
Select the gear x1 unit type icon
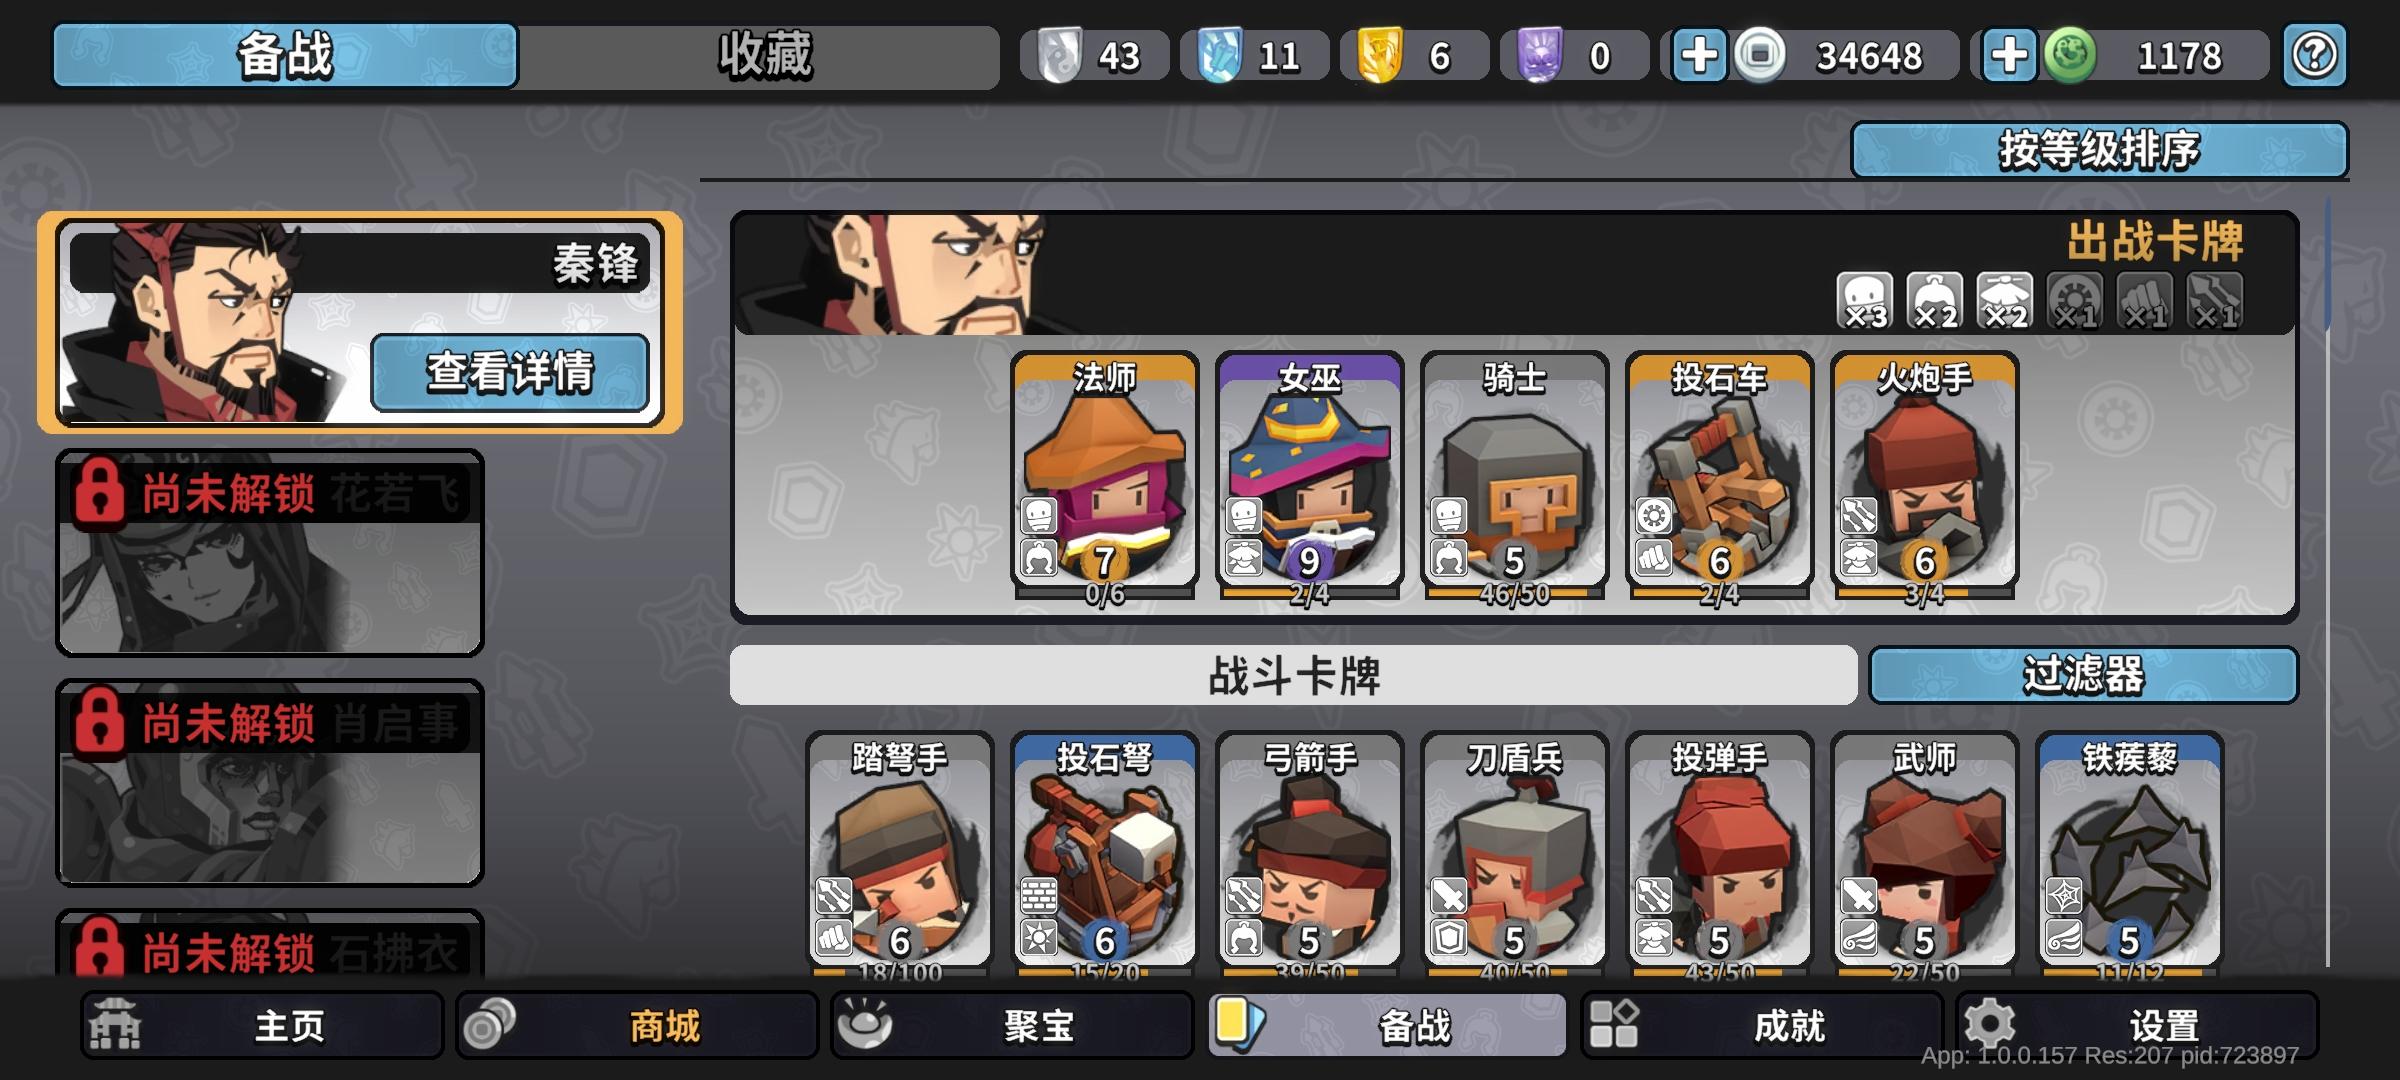(x=2075, y=301)
